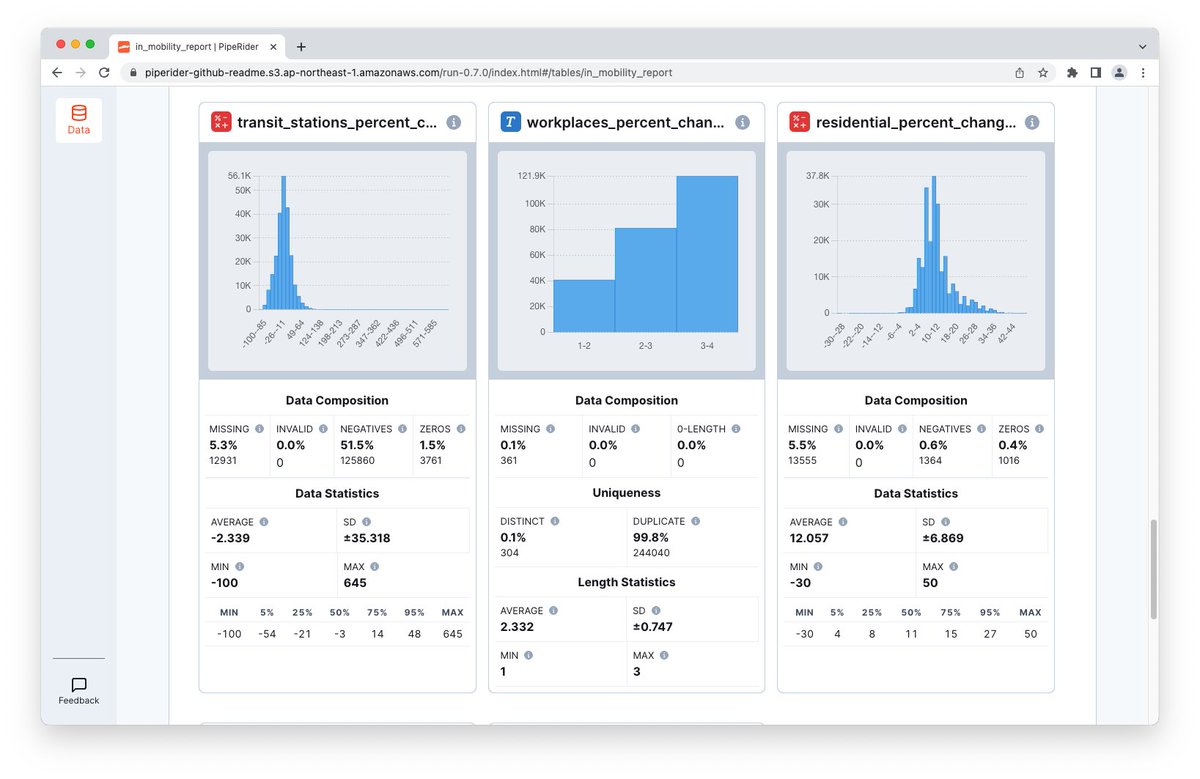This screenshot has height=779, width=1200.
Task: Click SD info icon in residential card
Action: [x=946, y=522]
